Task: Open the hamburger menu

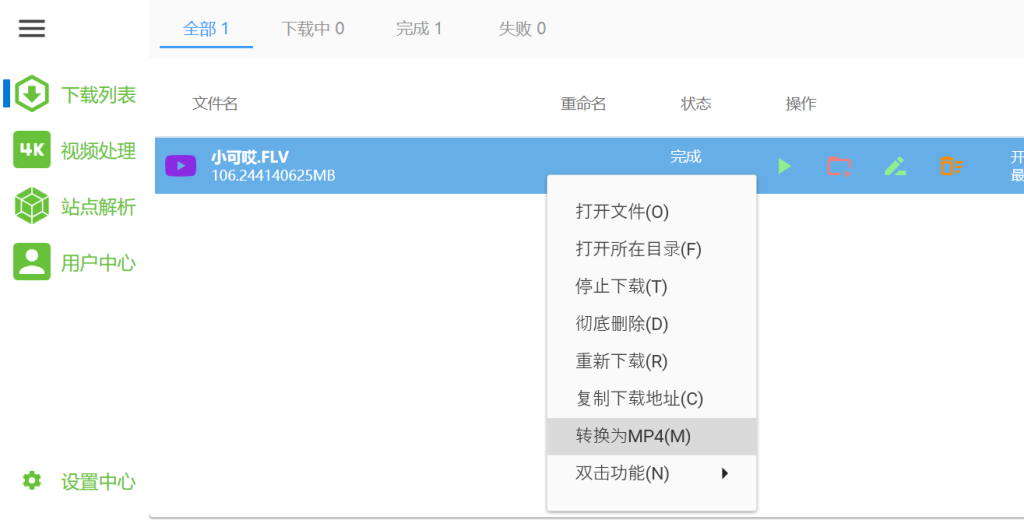Action: click(x=31, y=28)
